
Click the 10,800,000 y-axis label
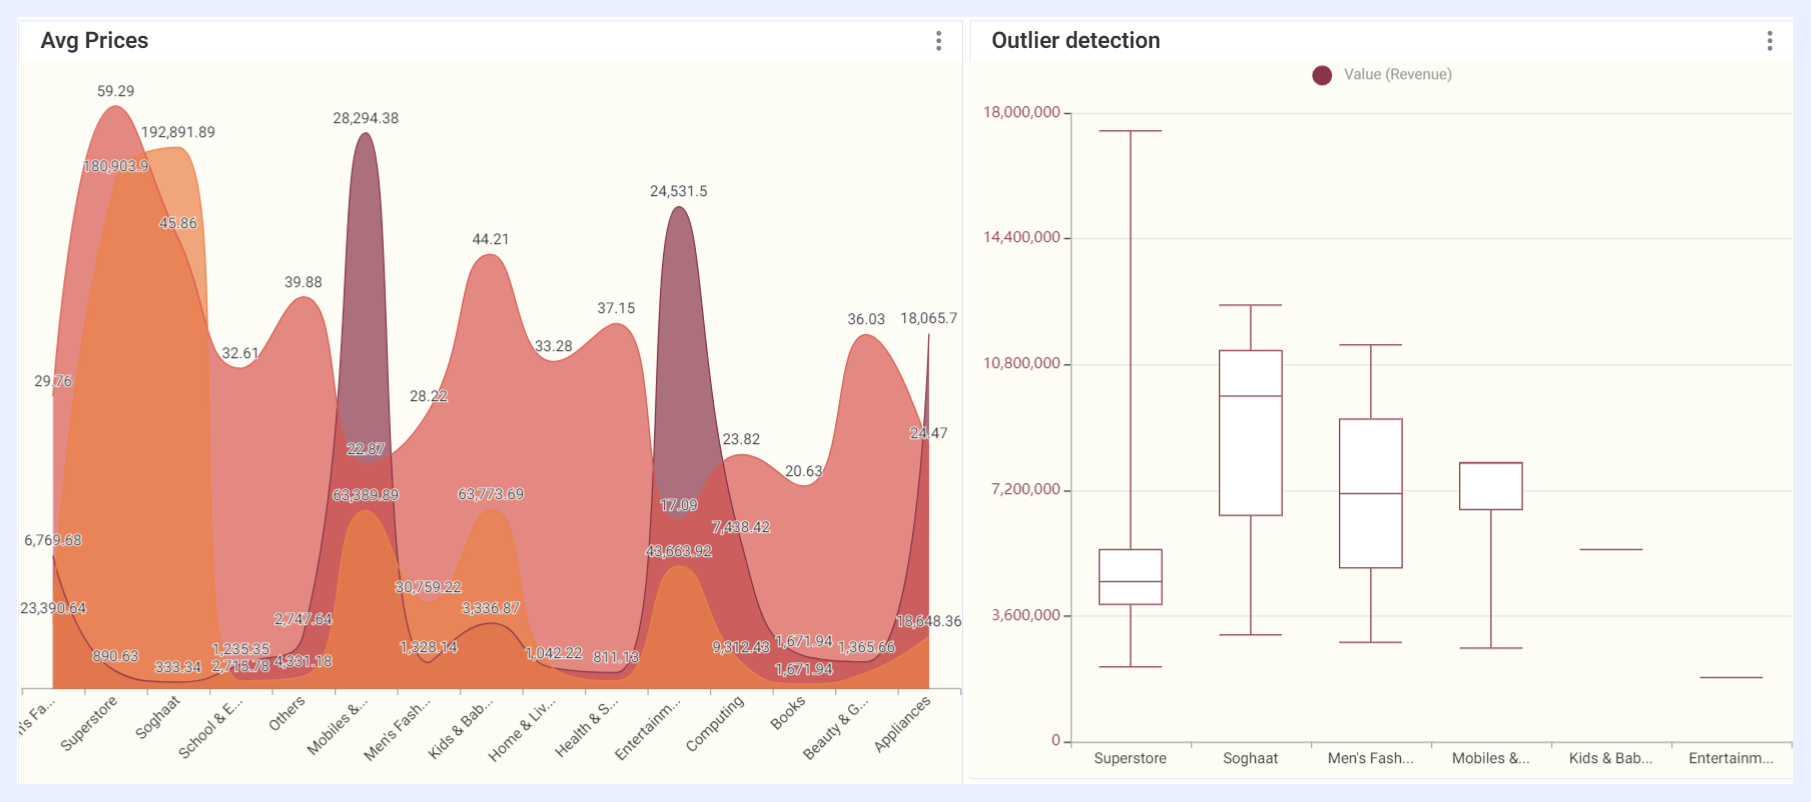(1021, 363)
